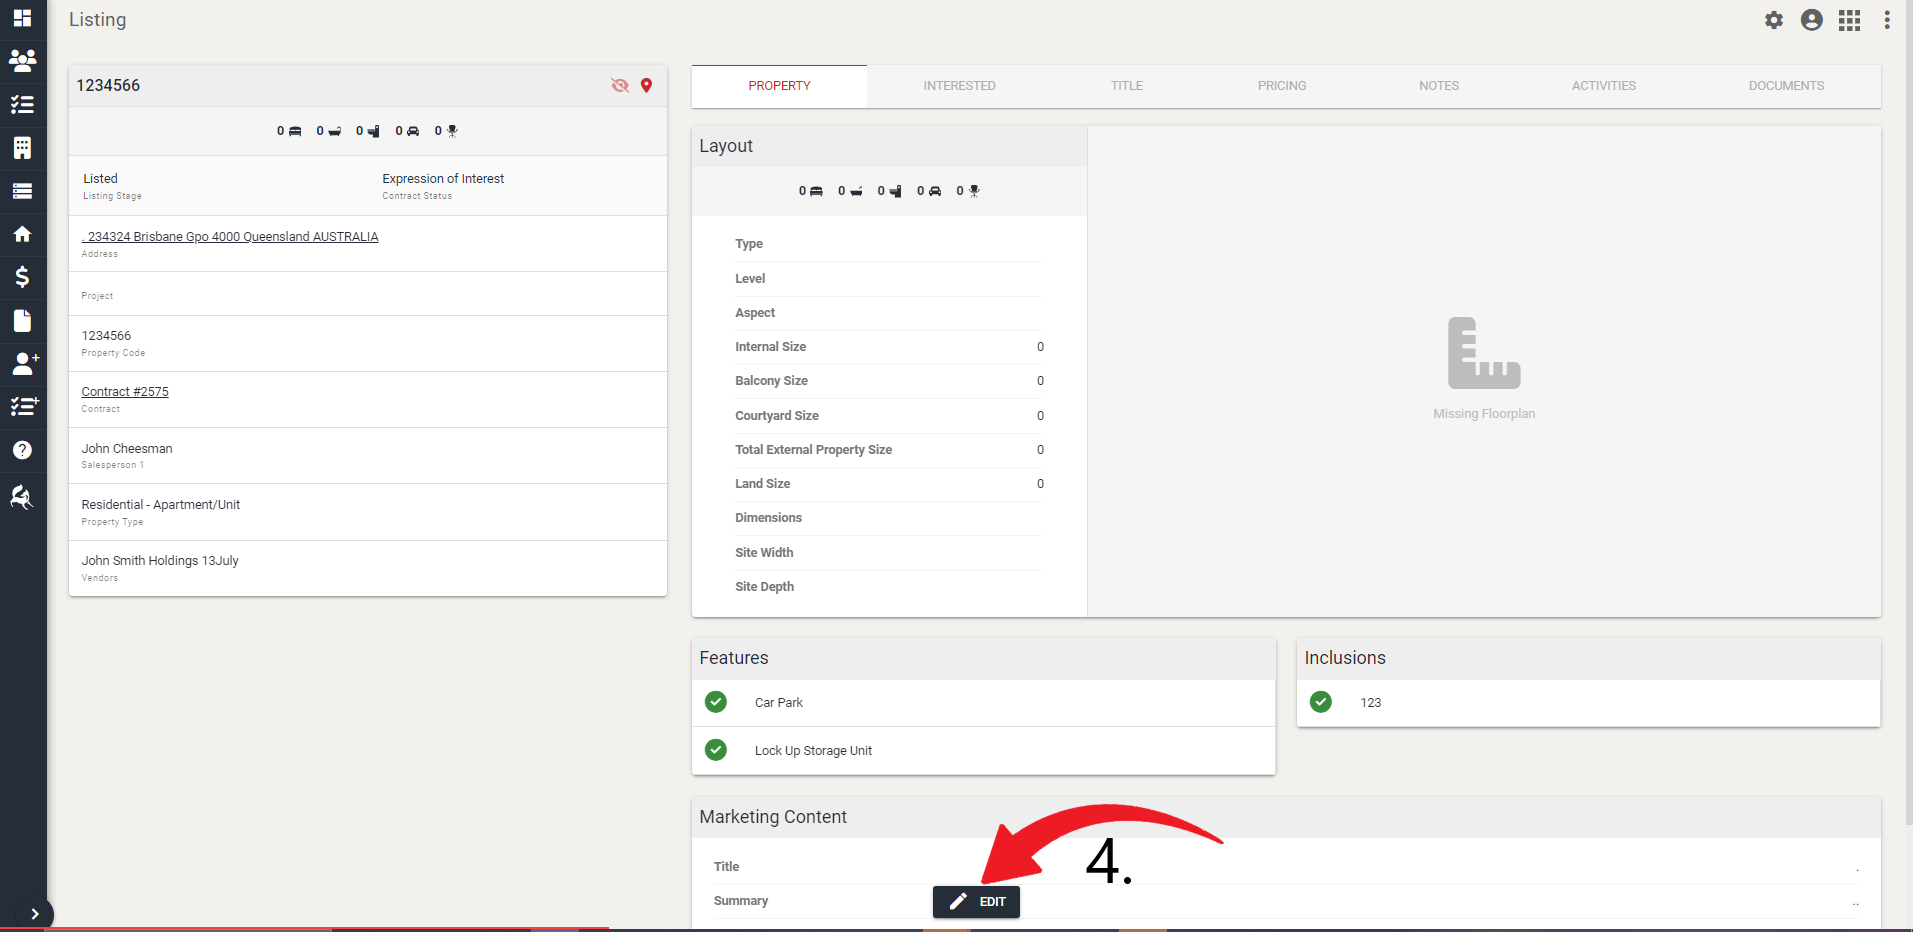Toggle the crossed-out eye icon on the listing

point(620,86)
